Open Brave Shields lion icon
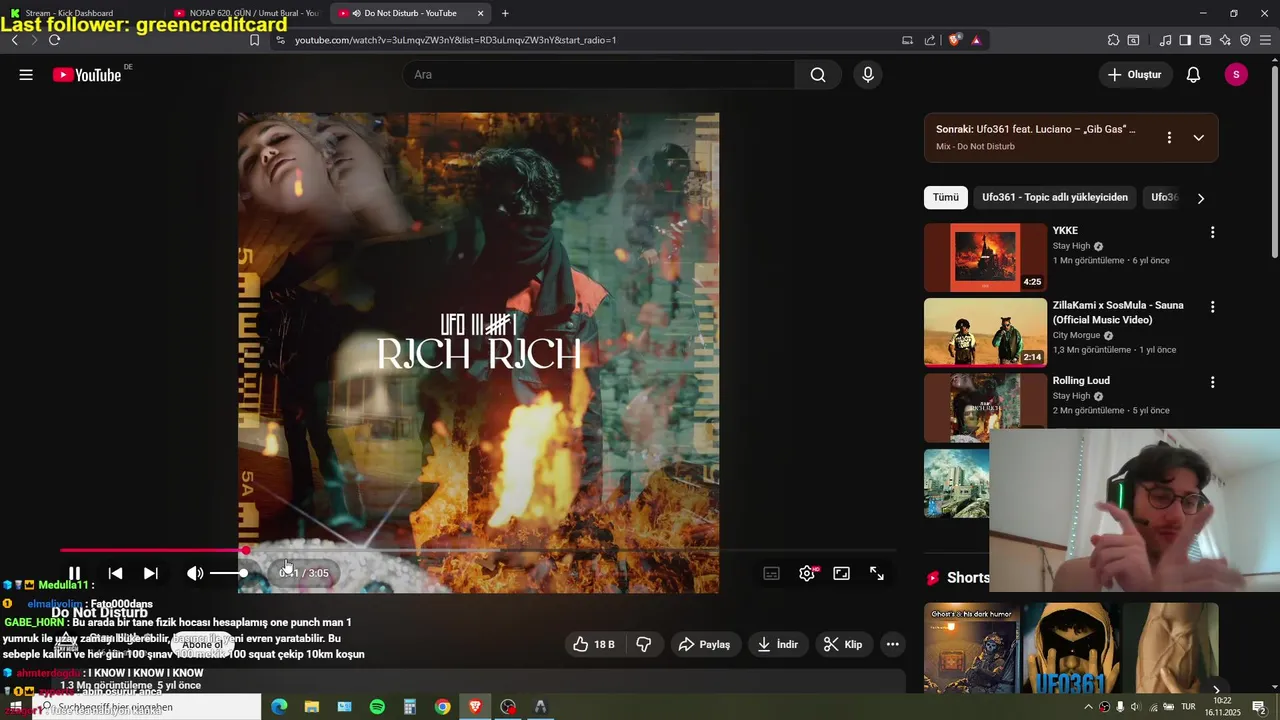 (954, 40)
